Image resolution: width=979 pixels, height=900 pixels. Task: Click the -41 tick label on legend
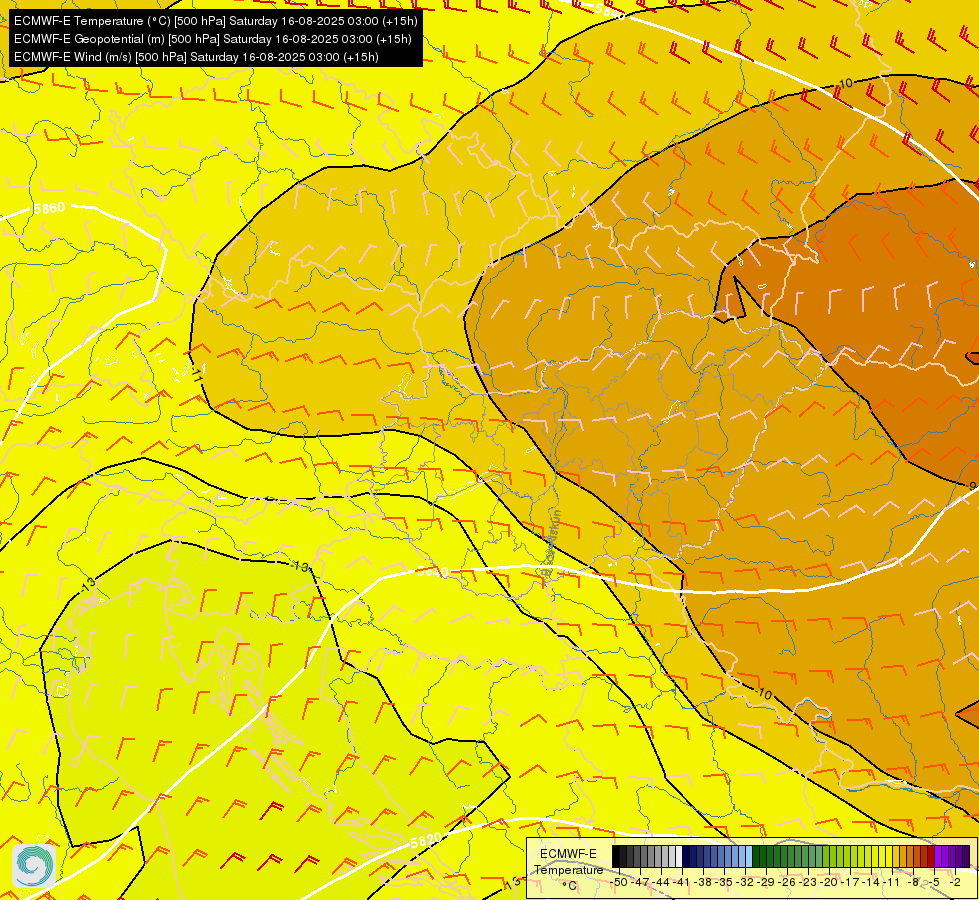coord(682,882)
